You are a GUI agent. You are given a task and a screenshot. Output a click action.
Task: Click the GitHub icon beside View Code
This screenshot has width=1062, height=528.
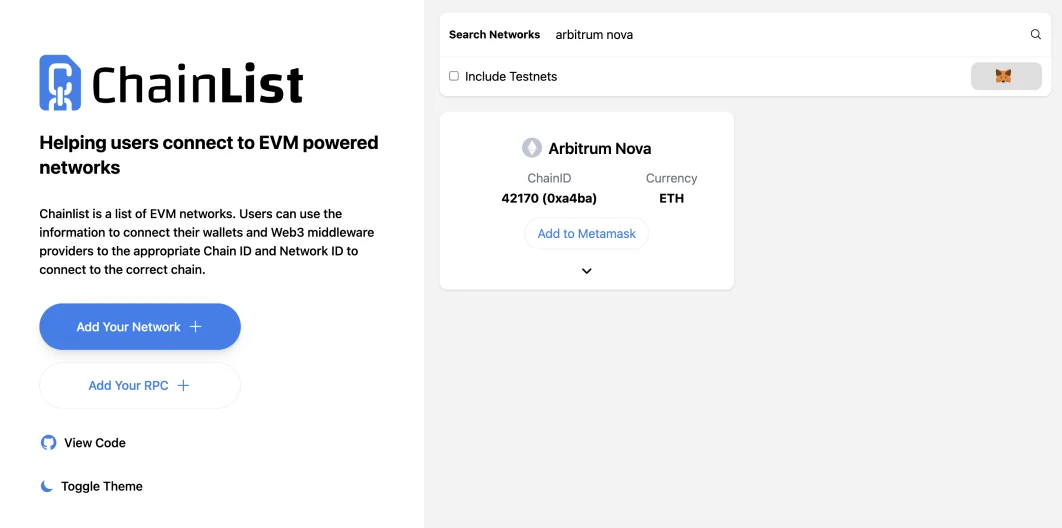click(x=48, y=443)
